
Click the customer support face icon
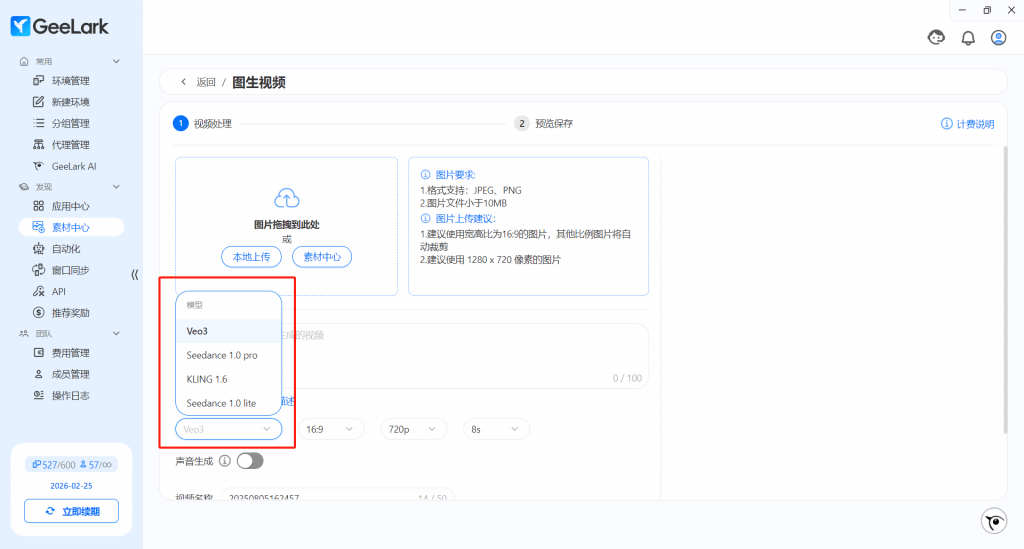pos(937,38)
